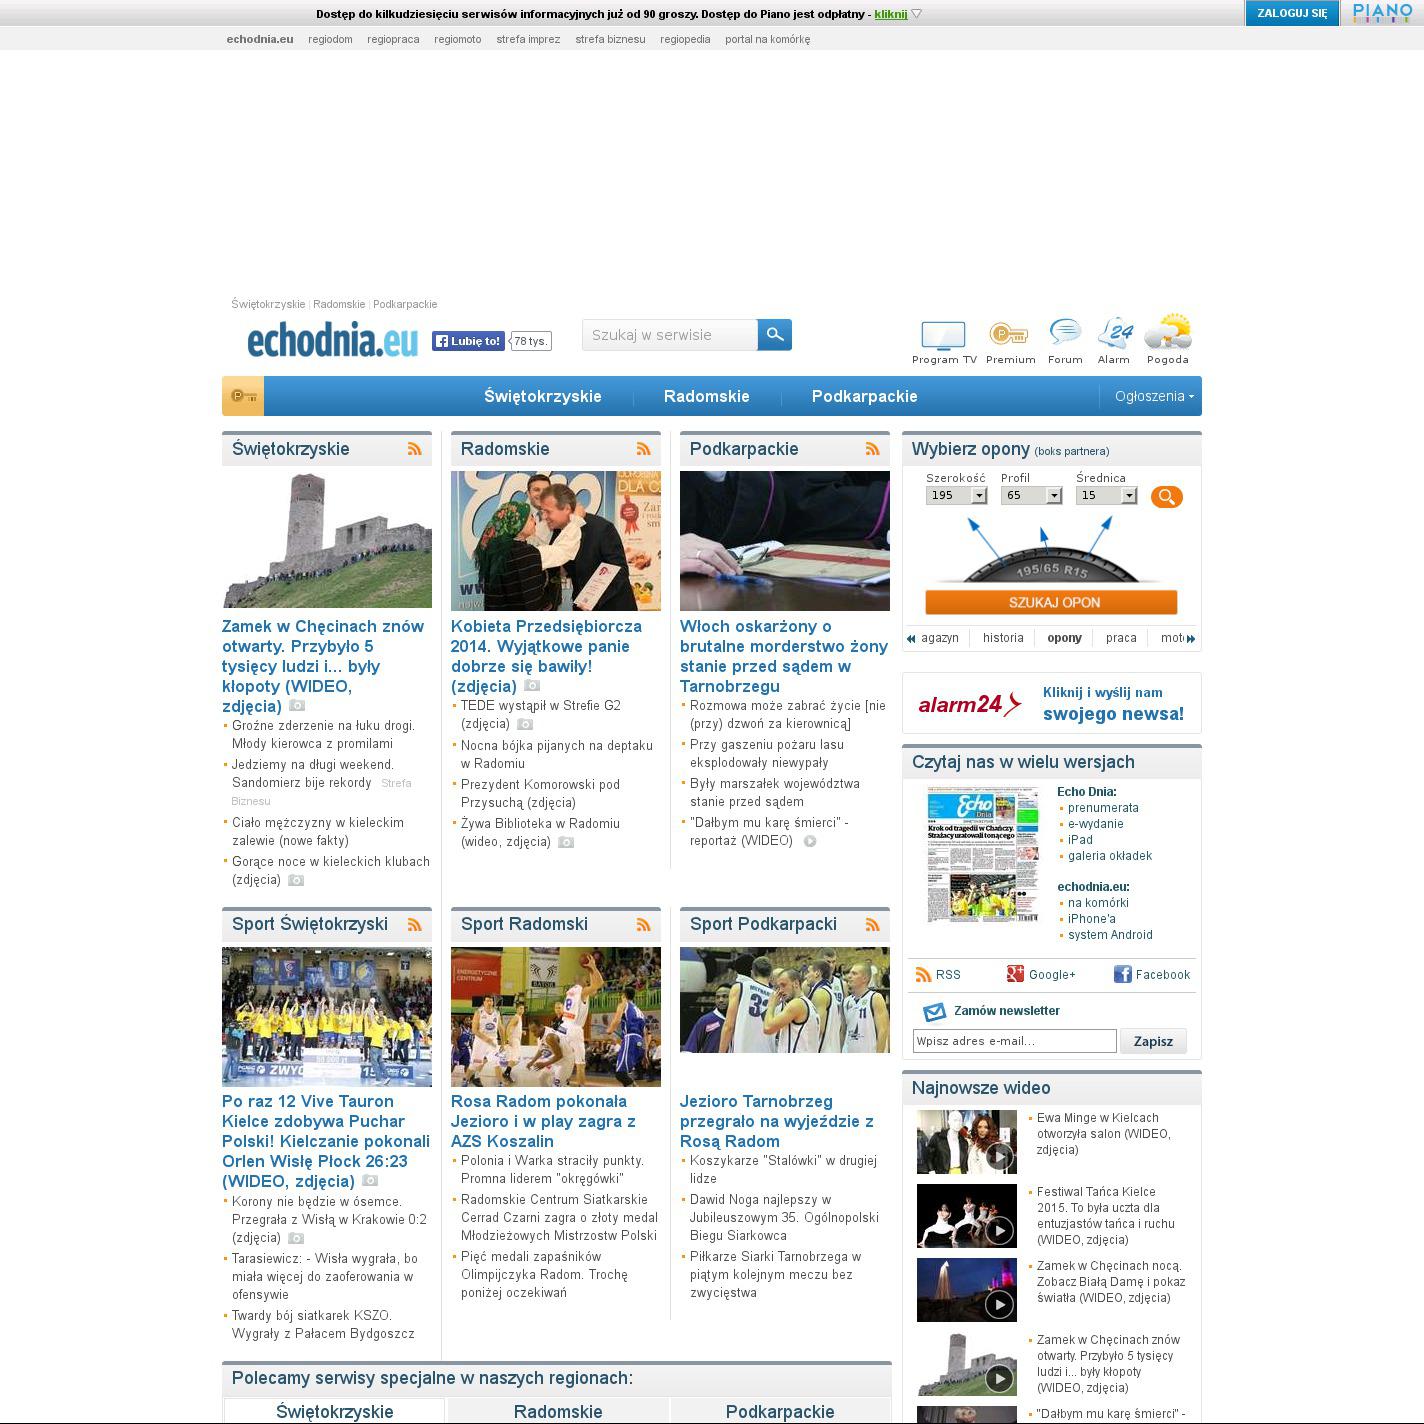The image size is (1424, 1424).
Task: Expand the Piano access info arrow
Action: (917, 14)
